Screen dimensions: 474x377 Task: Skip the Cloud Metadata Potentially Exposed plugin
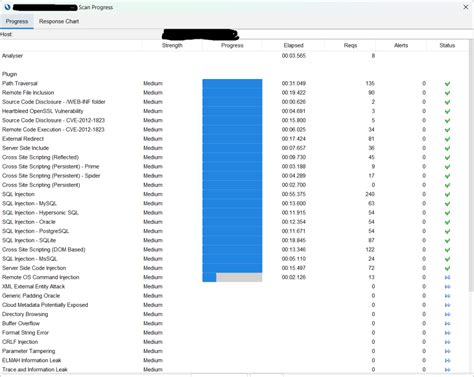[447, 305]
